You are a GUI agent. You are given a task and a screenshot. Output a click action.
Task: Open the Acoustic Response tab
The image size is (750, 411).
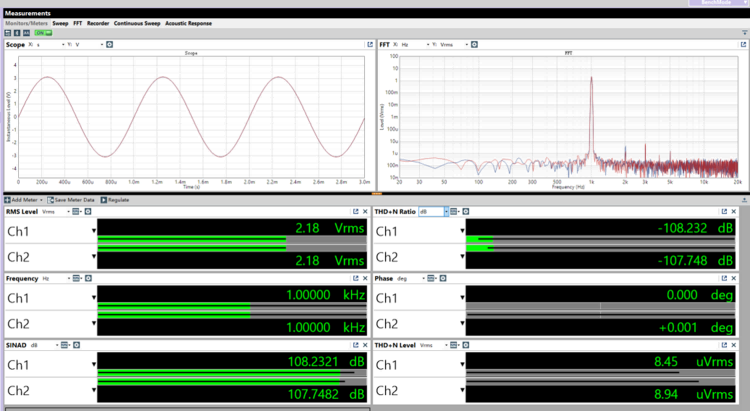point(188,21)
